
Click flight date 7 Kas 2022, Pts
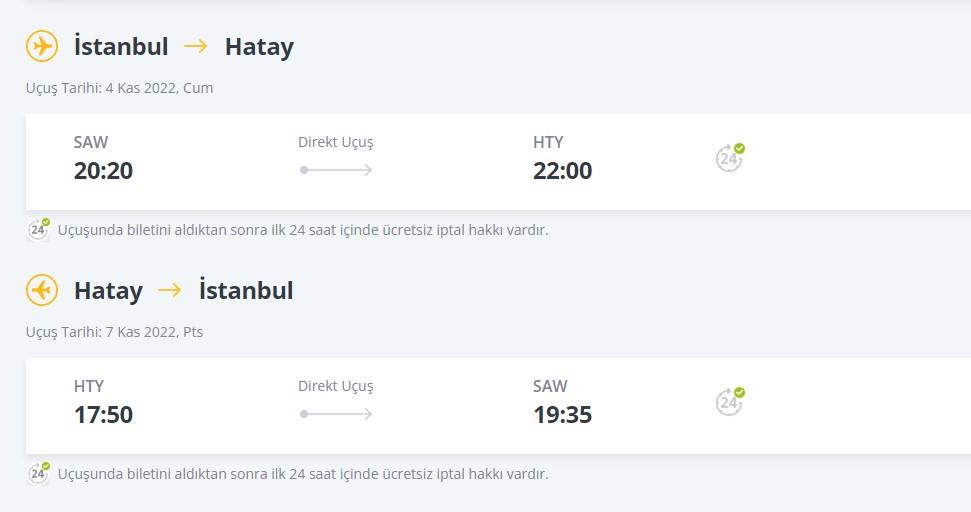[x=154, y=332]
